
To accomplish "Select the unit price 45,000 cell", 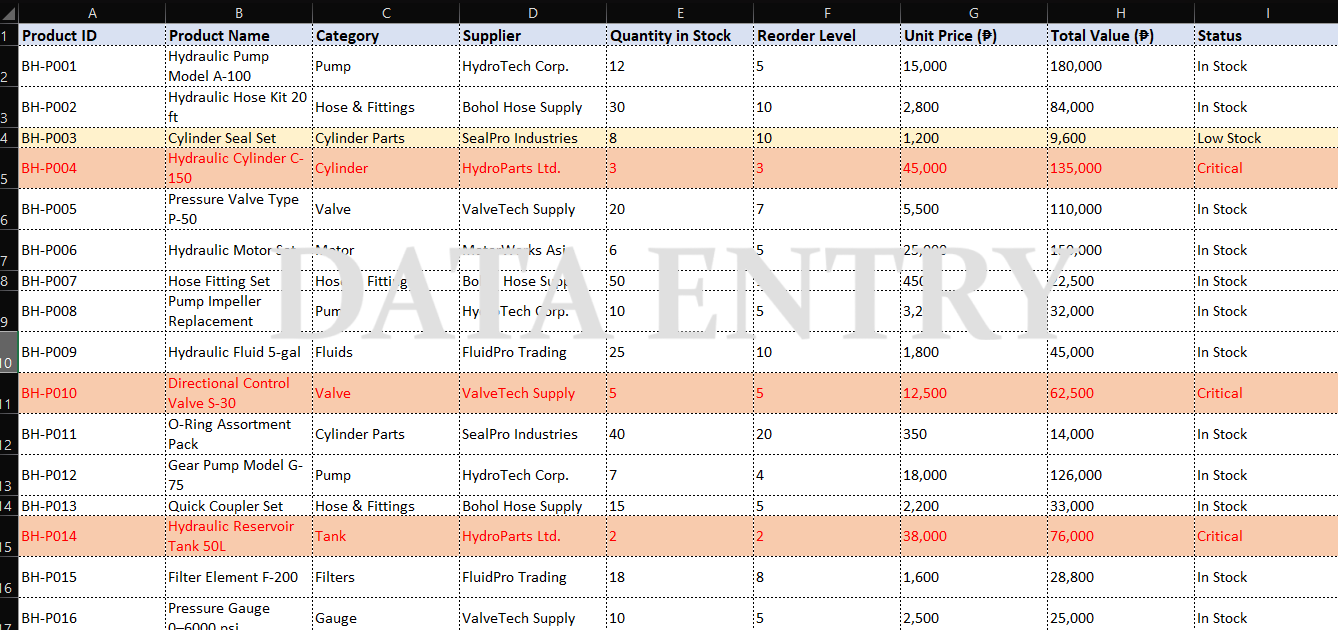I will [x=974, y=168].
